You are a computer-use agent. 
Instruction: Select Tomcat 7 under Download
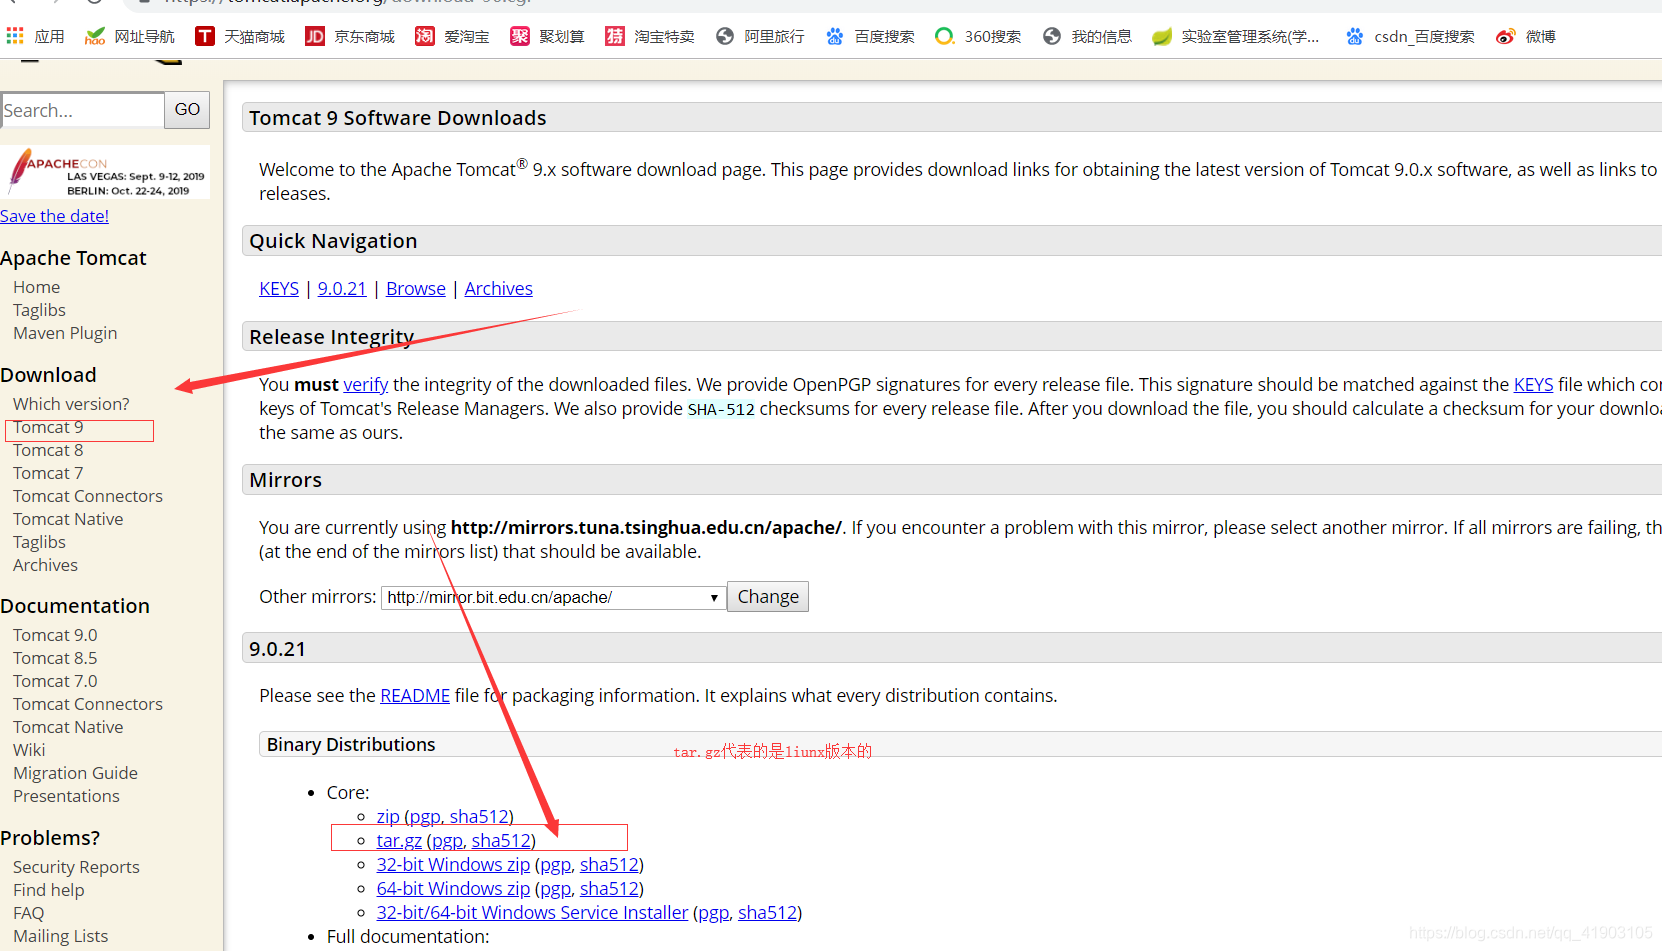pyautogui.click(x=48, y=473)
